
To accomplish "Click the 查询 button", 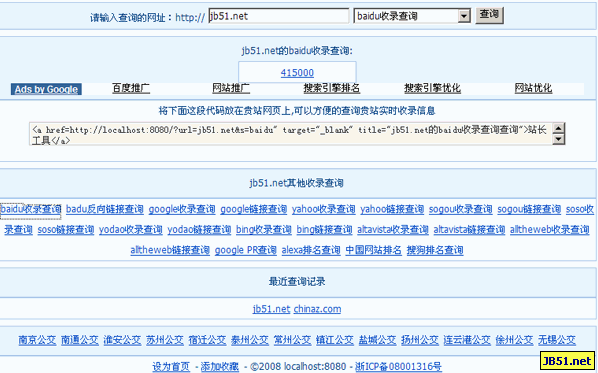I will coord(489,15).
